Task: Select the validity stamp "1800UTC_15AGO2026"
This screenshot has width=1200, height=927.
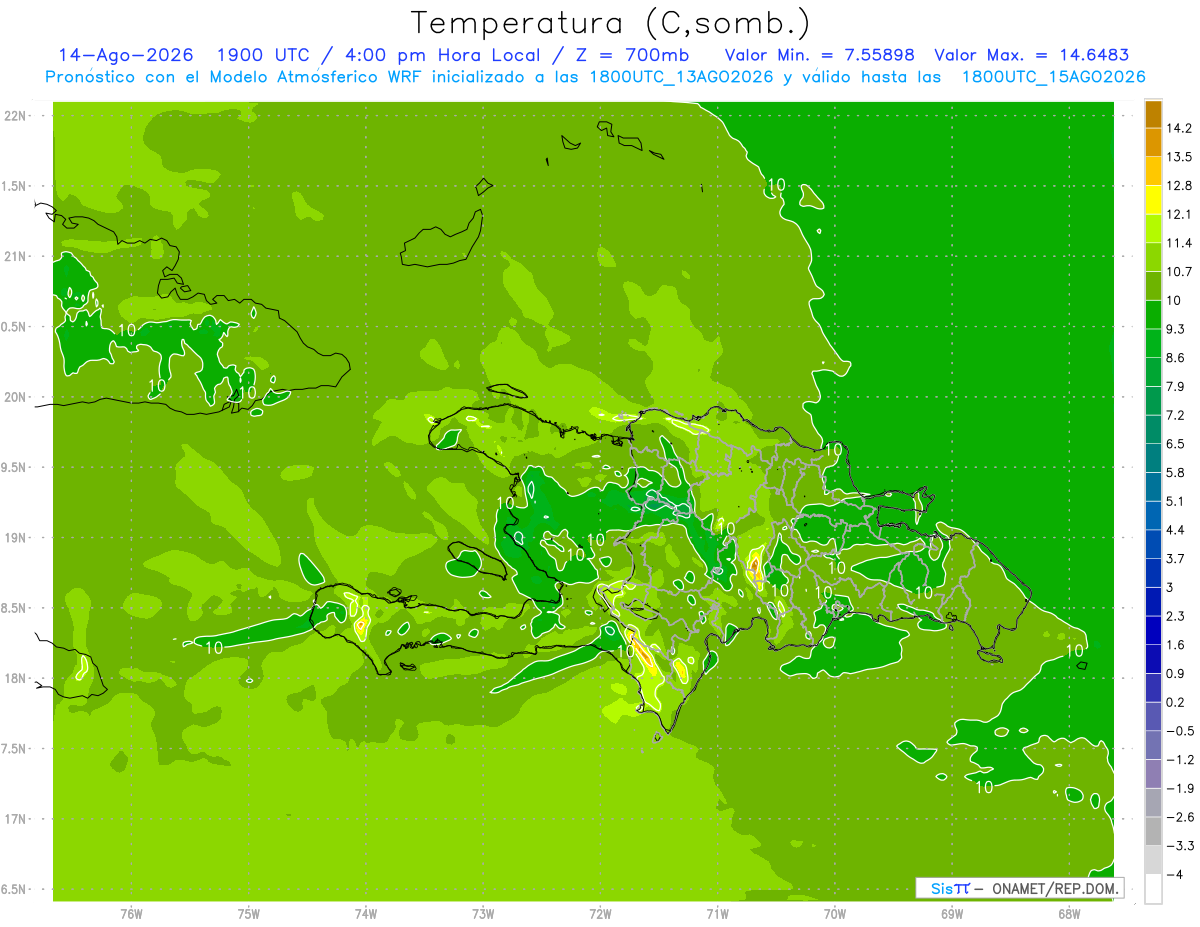Action: point(1053,77)
